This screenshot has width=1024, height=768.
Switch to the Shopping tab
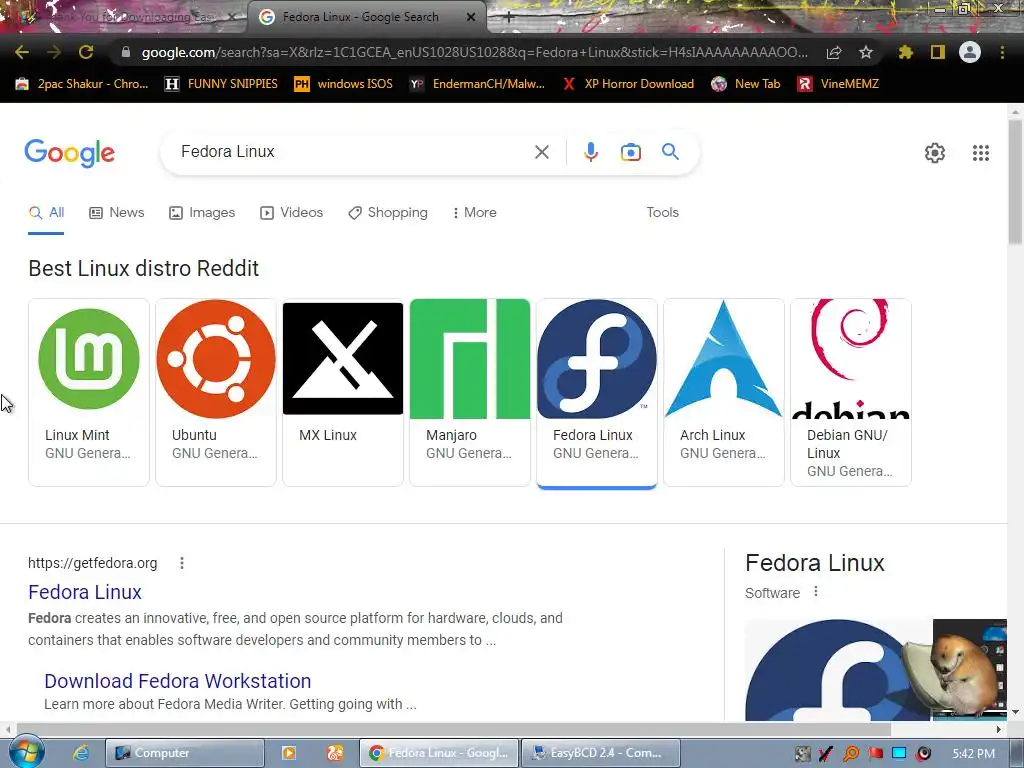tap(388, 212)
